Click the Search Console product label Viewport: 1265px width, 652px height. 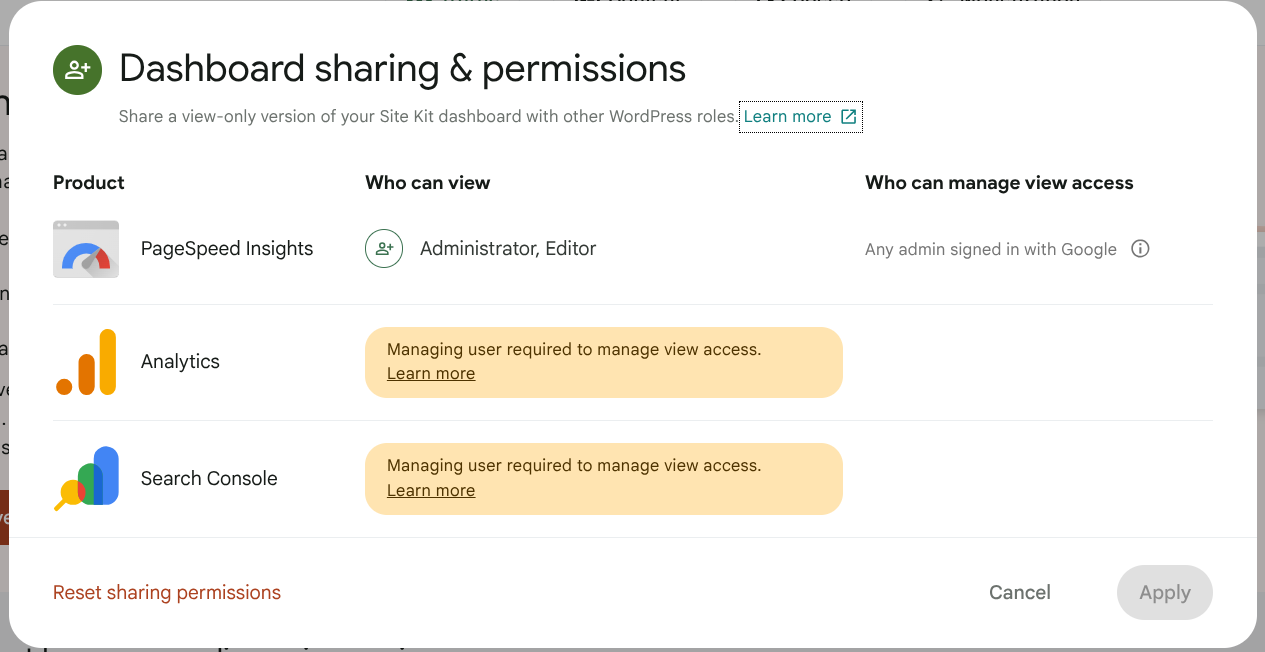click(x=209, y=479)
